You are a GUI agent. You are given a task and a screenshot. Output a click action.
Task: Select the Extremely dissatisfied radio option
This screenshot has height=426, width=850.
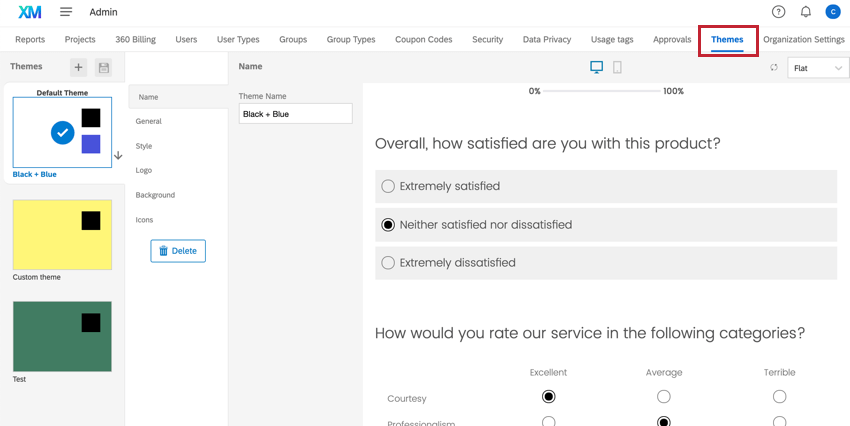tap(388, 263)
